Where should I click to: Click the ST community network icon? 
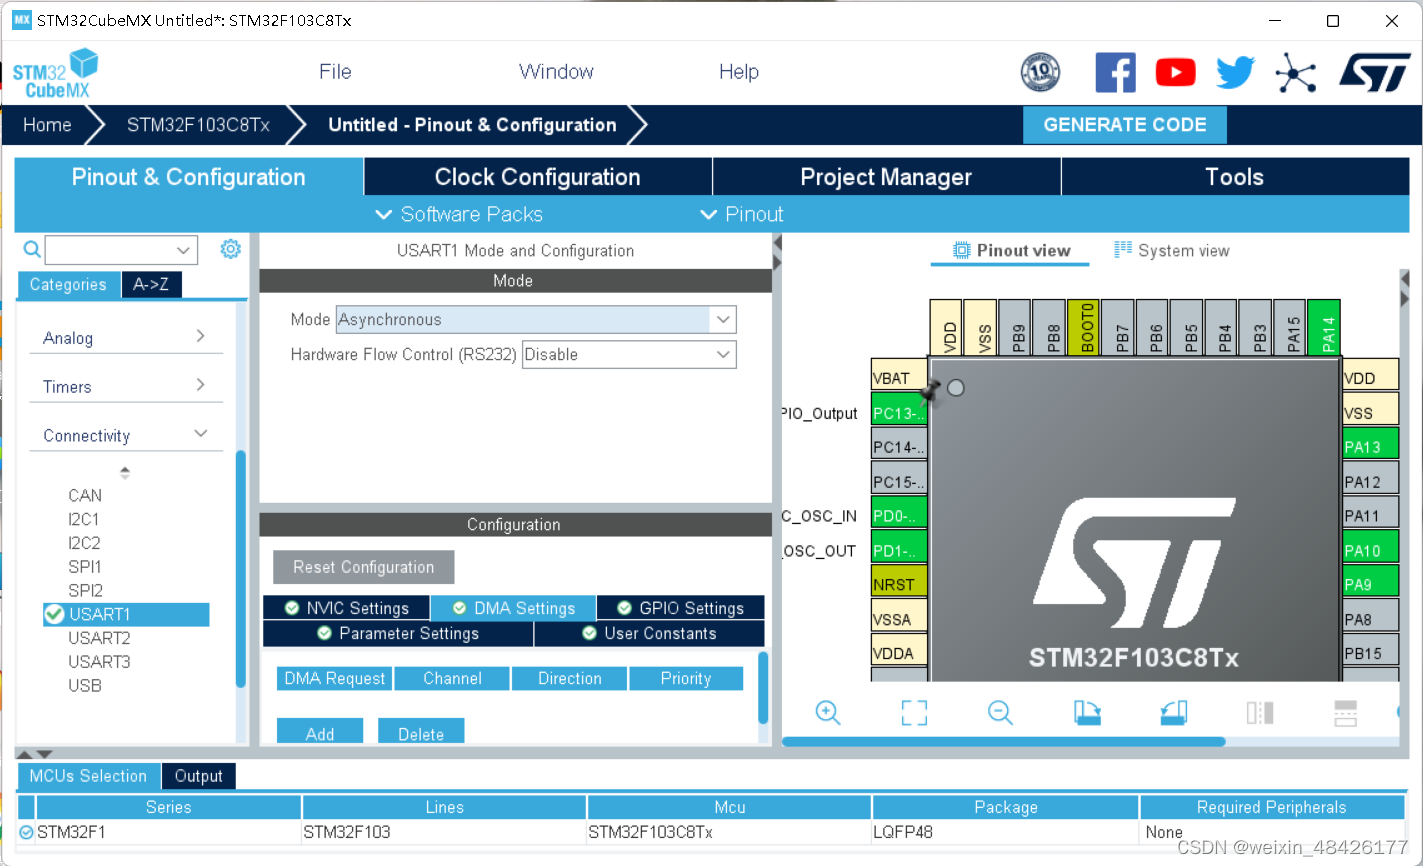pos(1296,72)
